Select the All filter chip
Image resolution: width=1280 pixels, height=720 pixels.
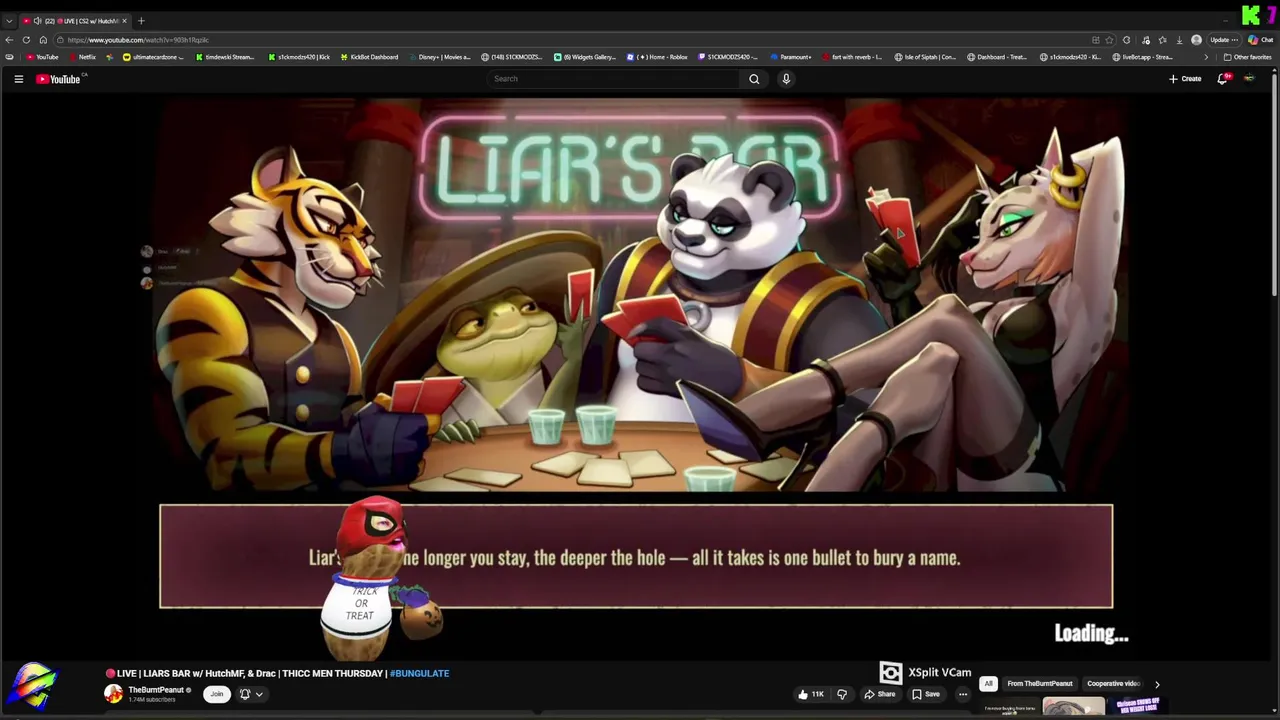(x=988, y=684)
